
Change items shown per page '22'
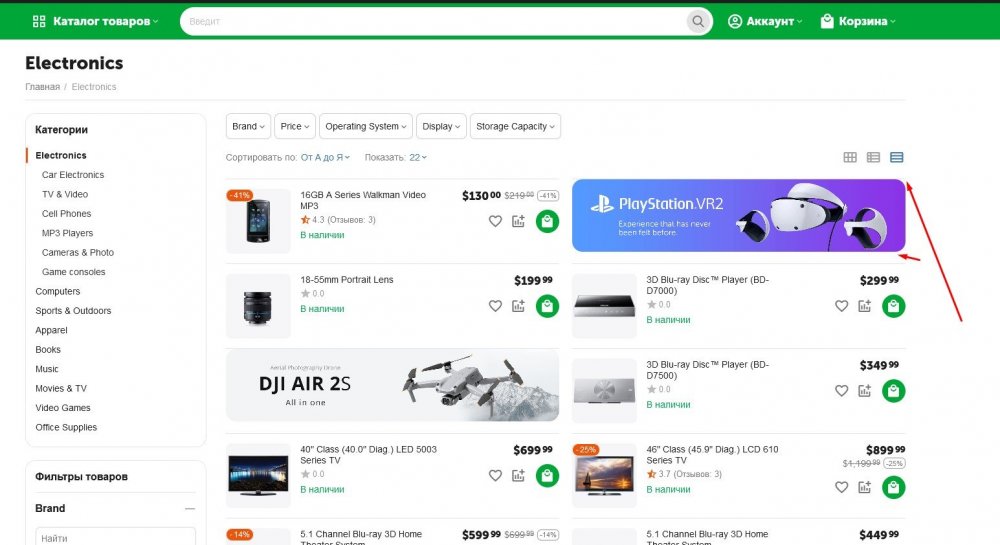[418, 157]
